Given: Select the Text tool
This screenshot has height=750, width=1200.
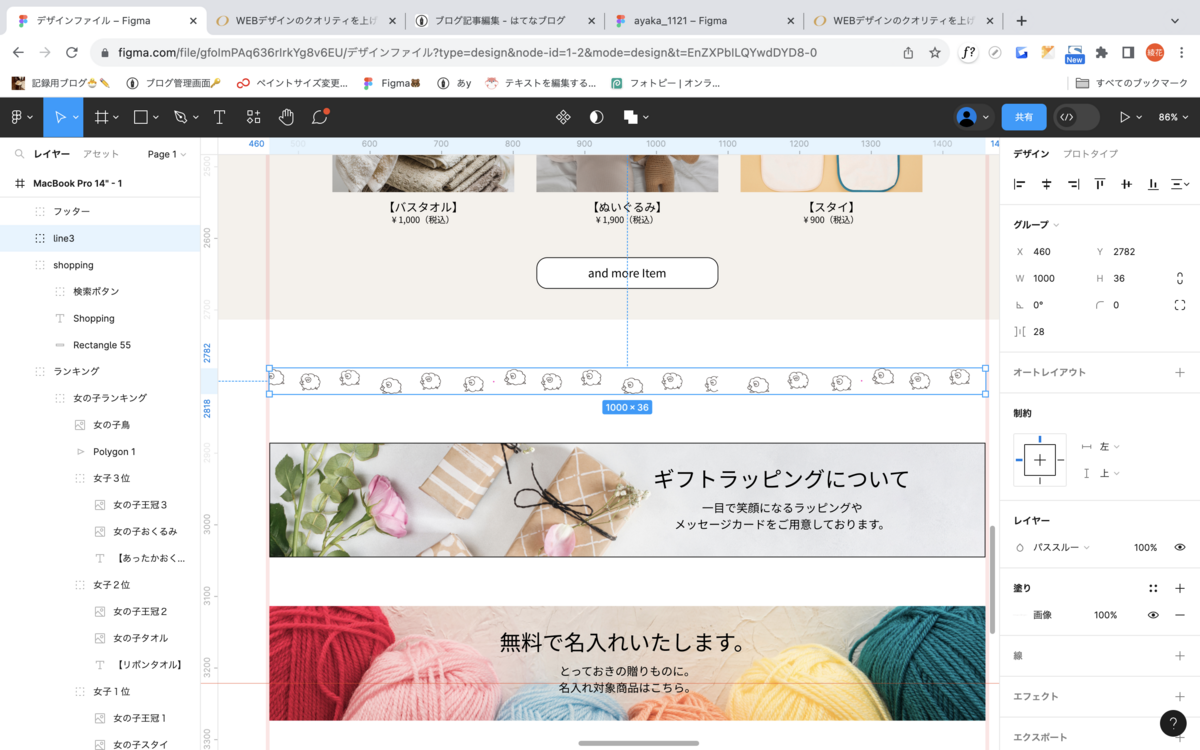Looking at the screenshot, I should [219, 117].
